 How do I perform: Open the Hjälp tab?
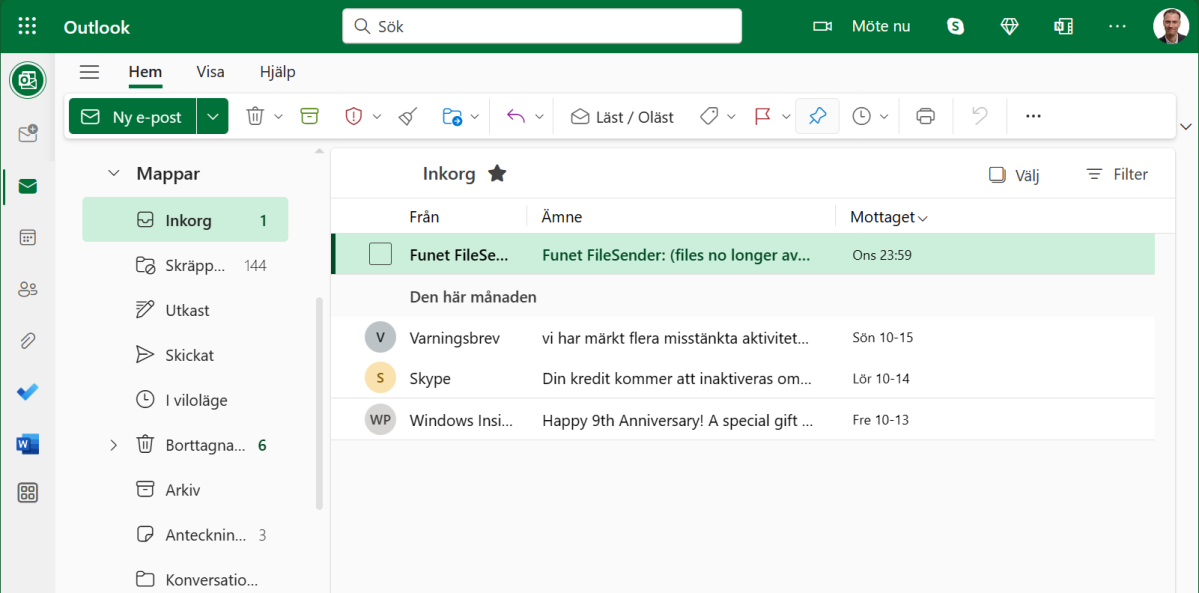pos(277,72)
